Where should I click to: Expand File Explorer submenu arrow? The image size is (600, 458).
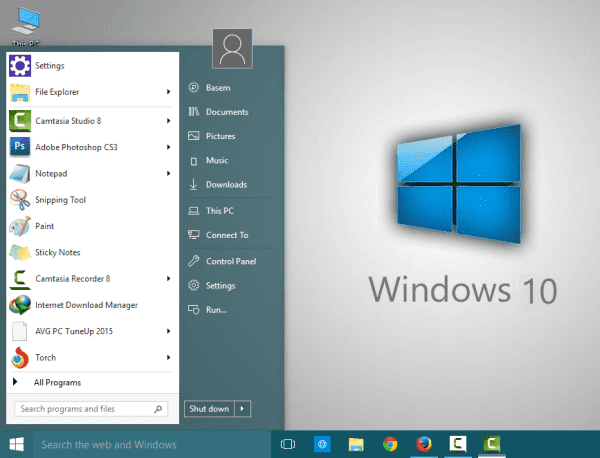coord(168,92)
